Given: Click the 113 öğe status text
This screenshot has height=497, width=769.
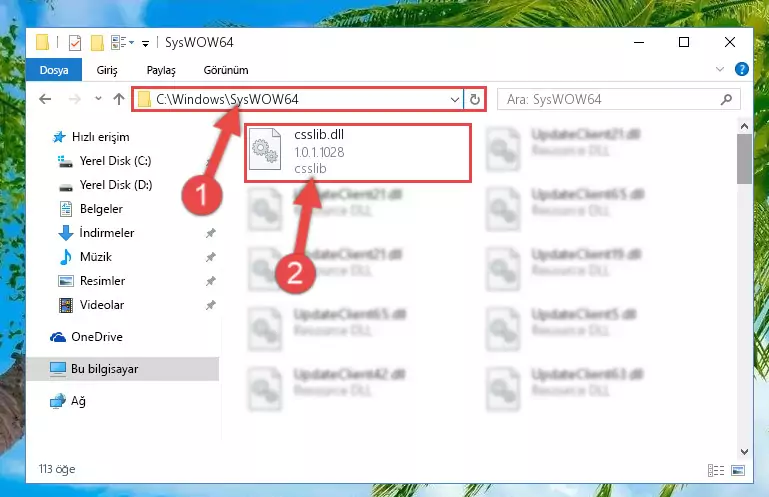Looking at the screenshot, I should pyautogui.click(x=57, y=469).
